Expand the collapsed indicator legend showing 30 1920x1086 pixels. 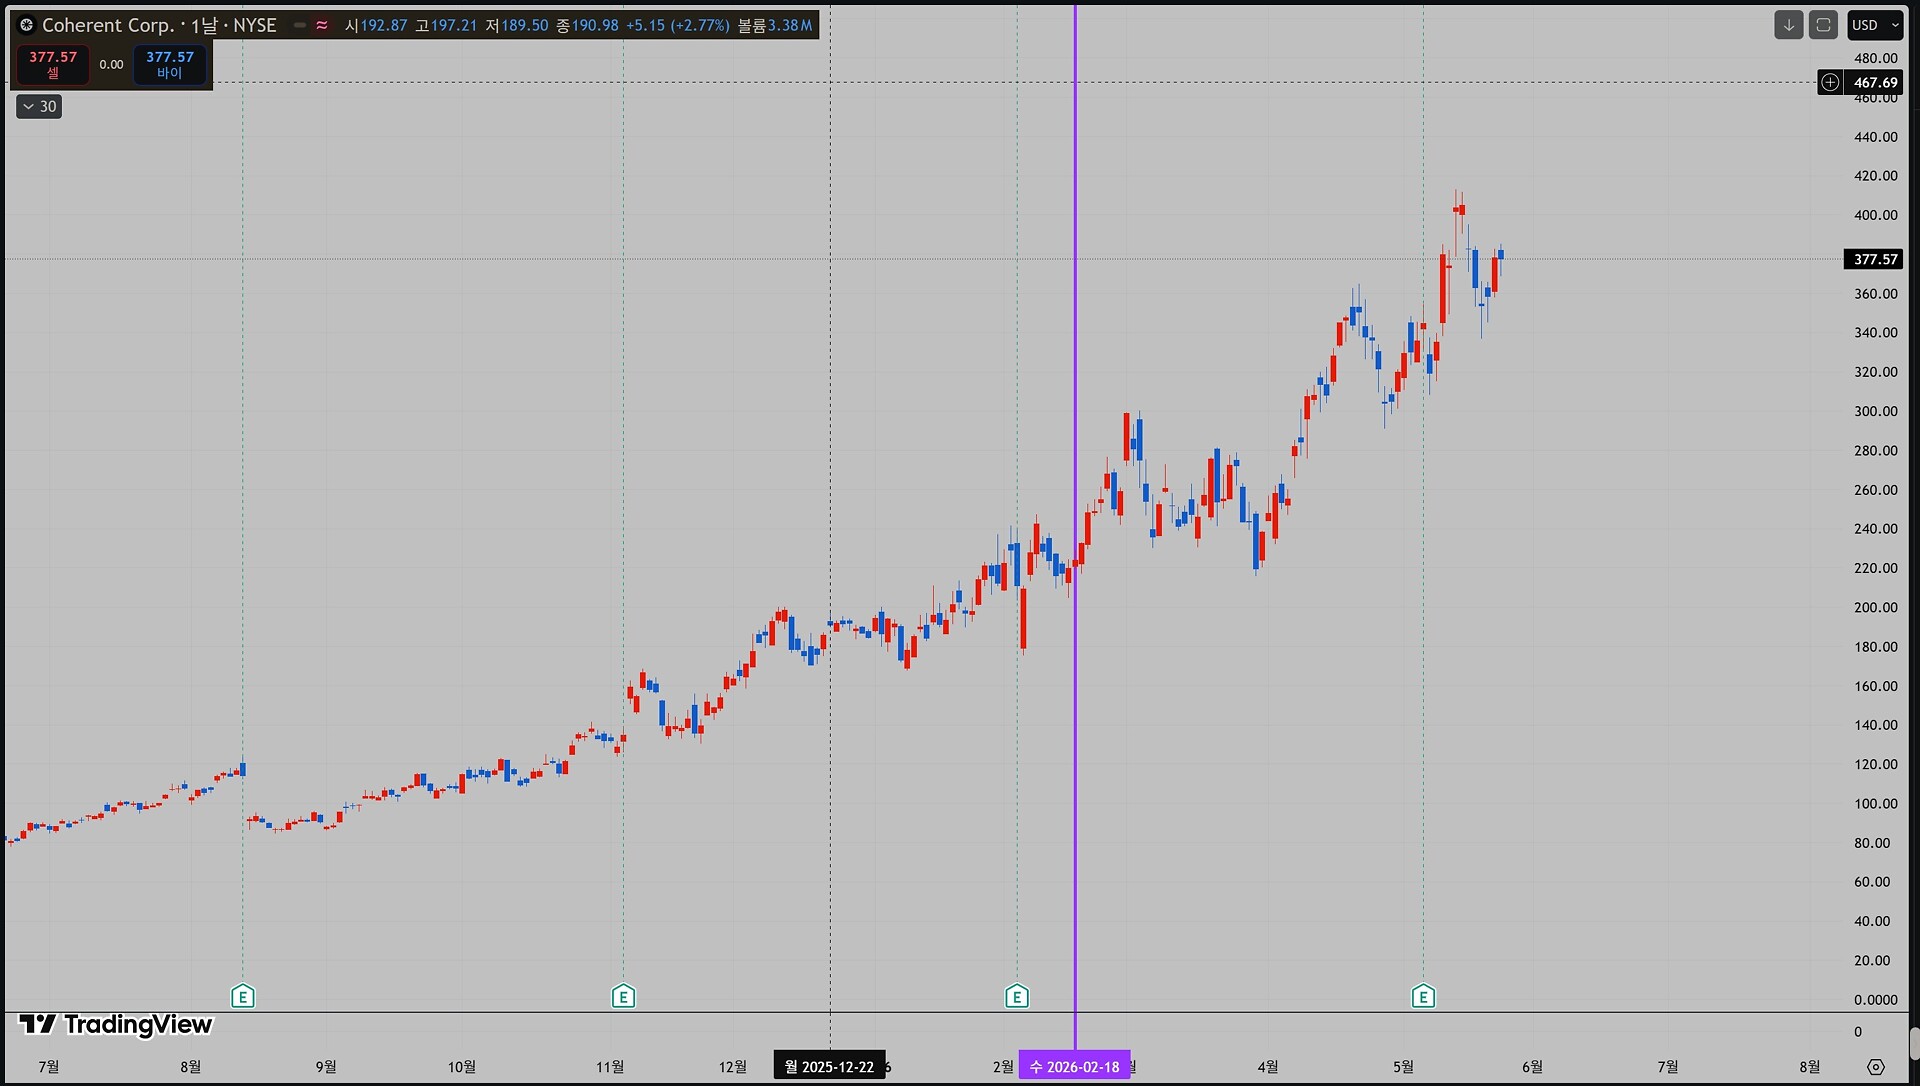[39, 106]
